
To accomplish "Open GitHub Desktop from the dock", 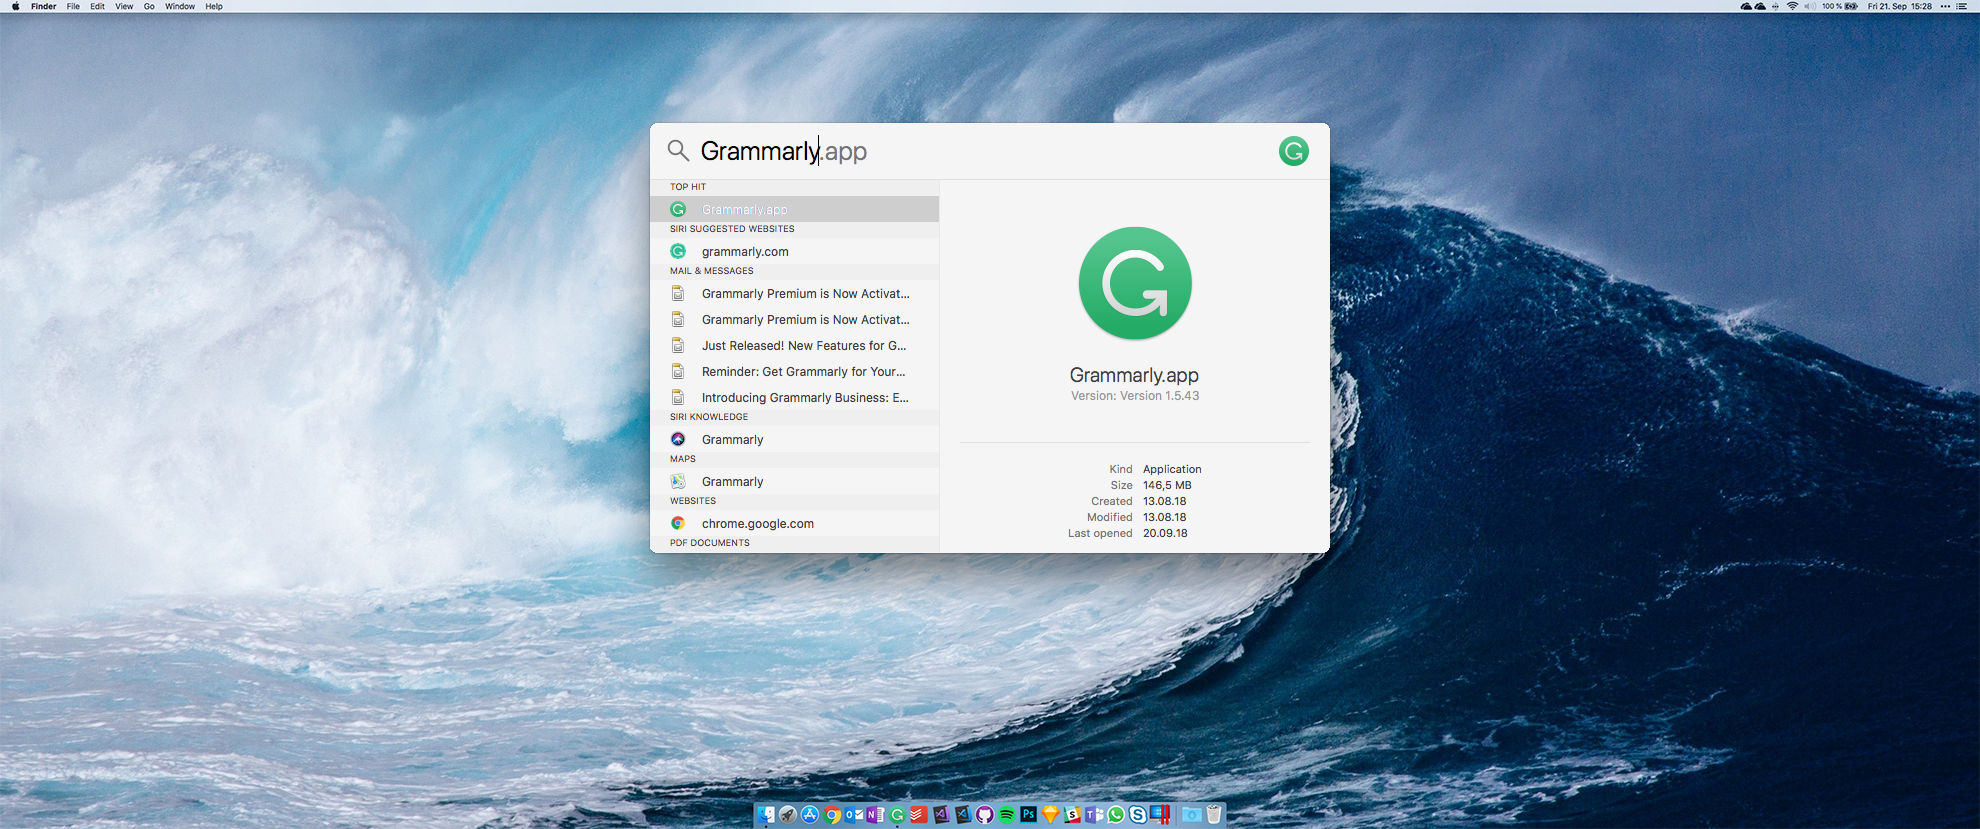I will click(985, 815).
